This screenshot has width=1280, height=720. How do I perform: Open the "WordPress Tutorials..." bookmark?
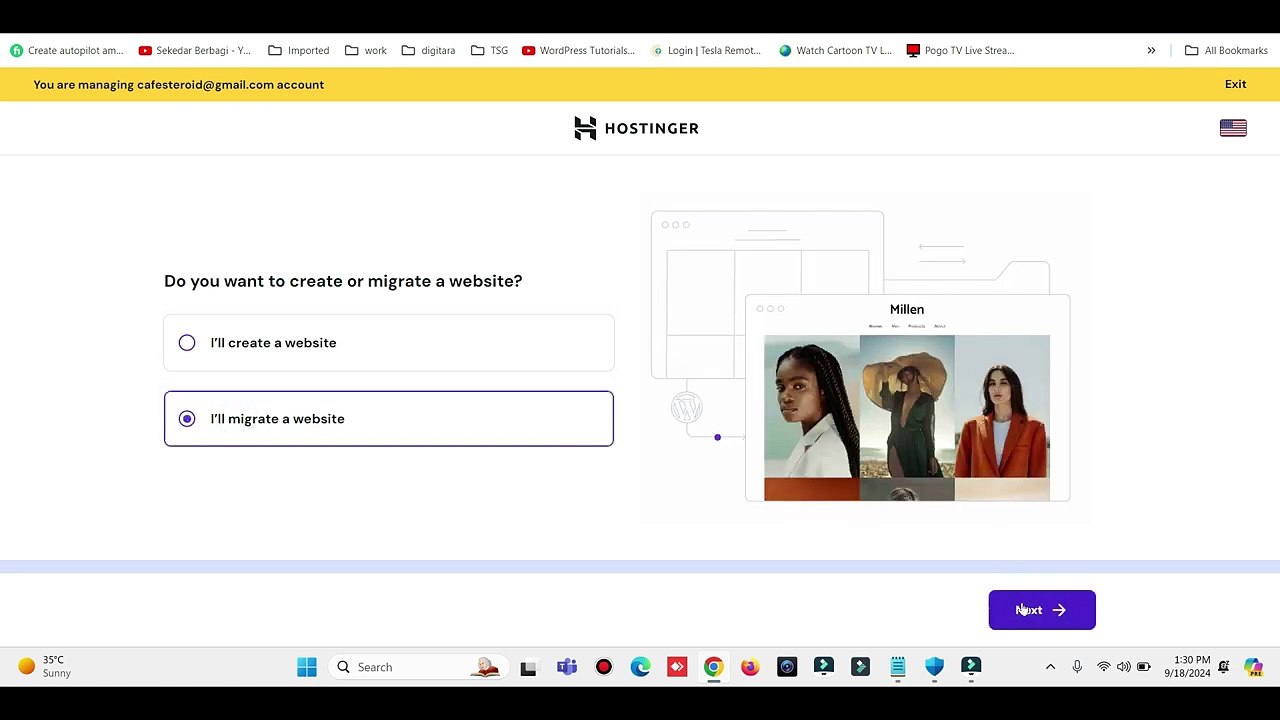pyautogui.click(x=579, y=50)
